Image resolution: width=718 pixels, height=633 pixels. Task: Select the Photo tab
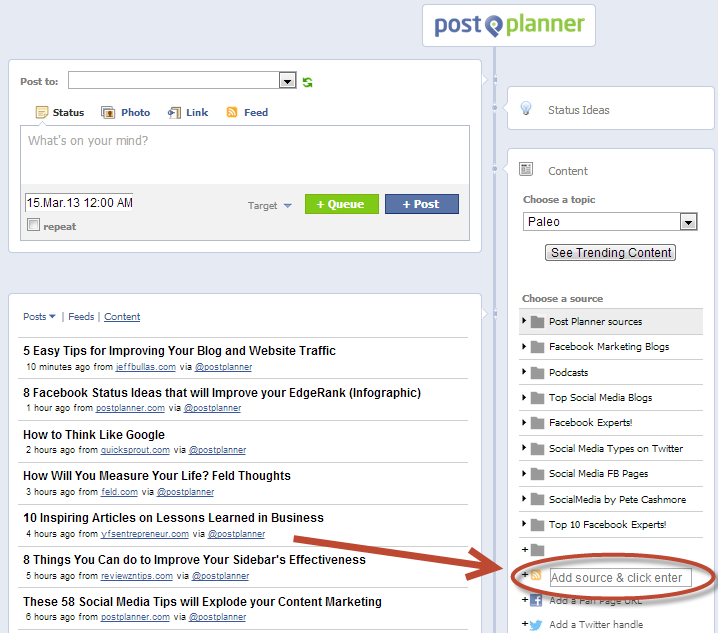click(x=125, y=113)
